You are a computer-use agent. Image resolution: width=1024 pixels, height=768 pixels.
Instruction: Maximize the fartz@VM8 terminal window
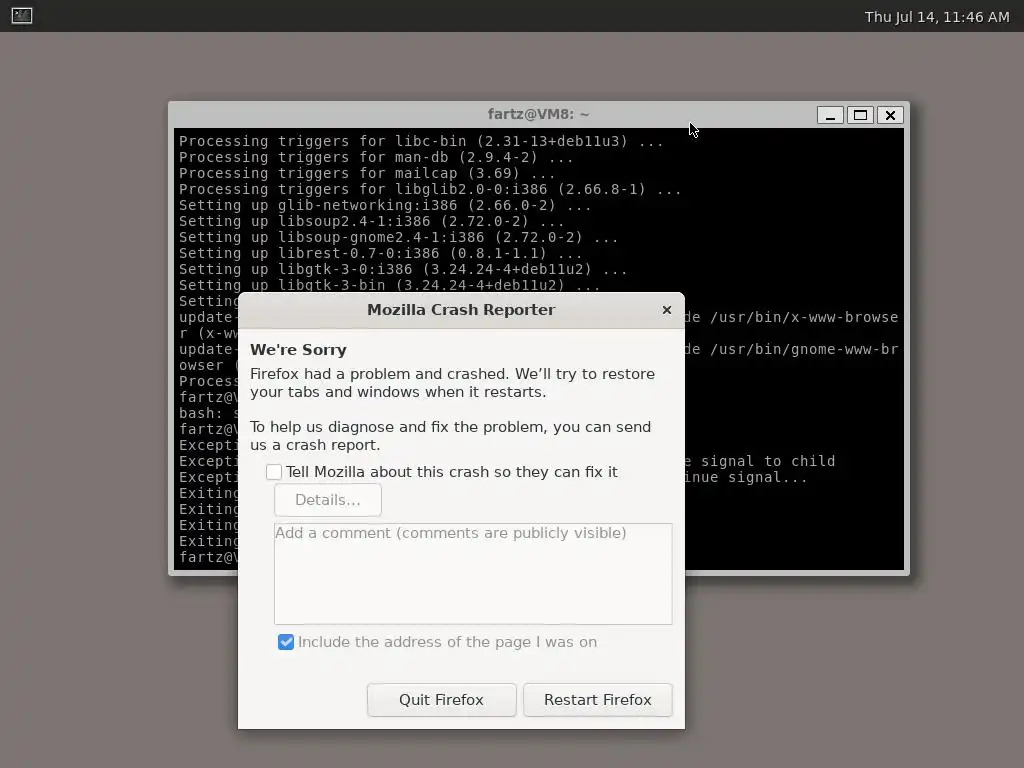click(x=860, y=116)
